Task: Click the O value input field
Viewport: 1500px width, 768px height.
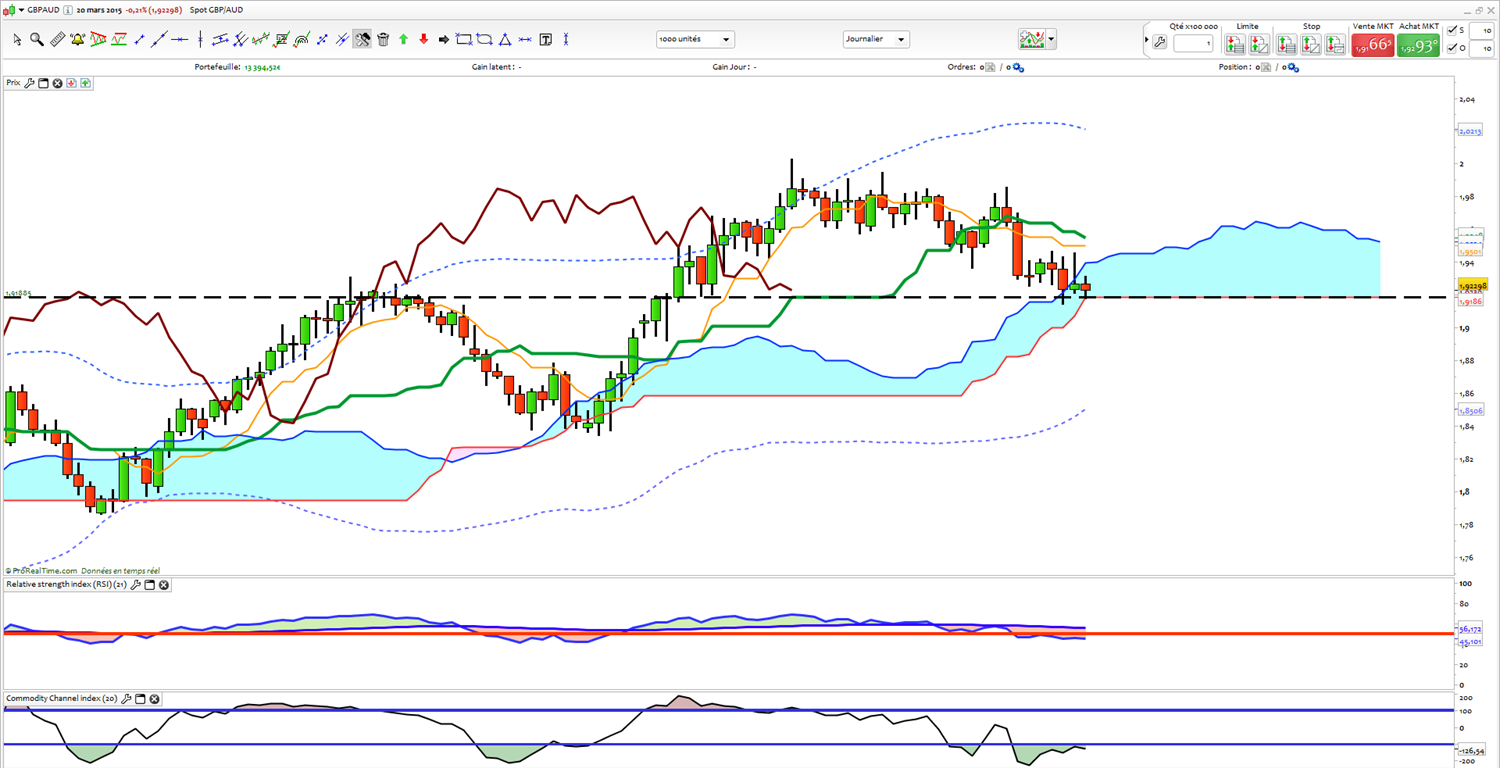Action: pyautogui.click(x=1480, y=48)
